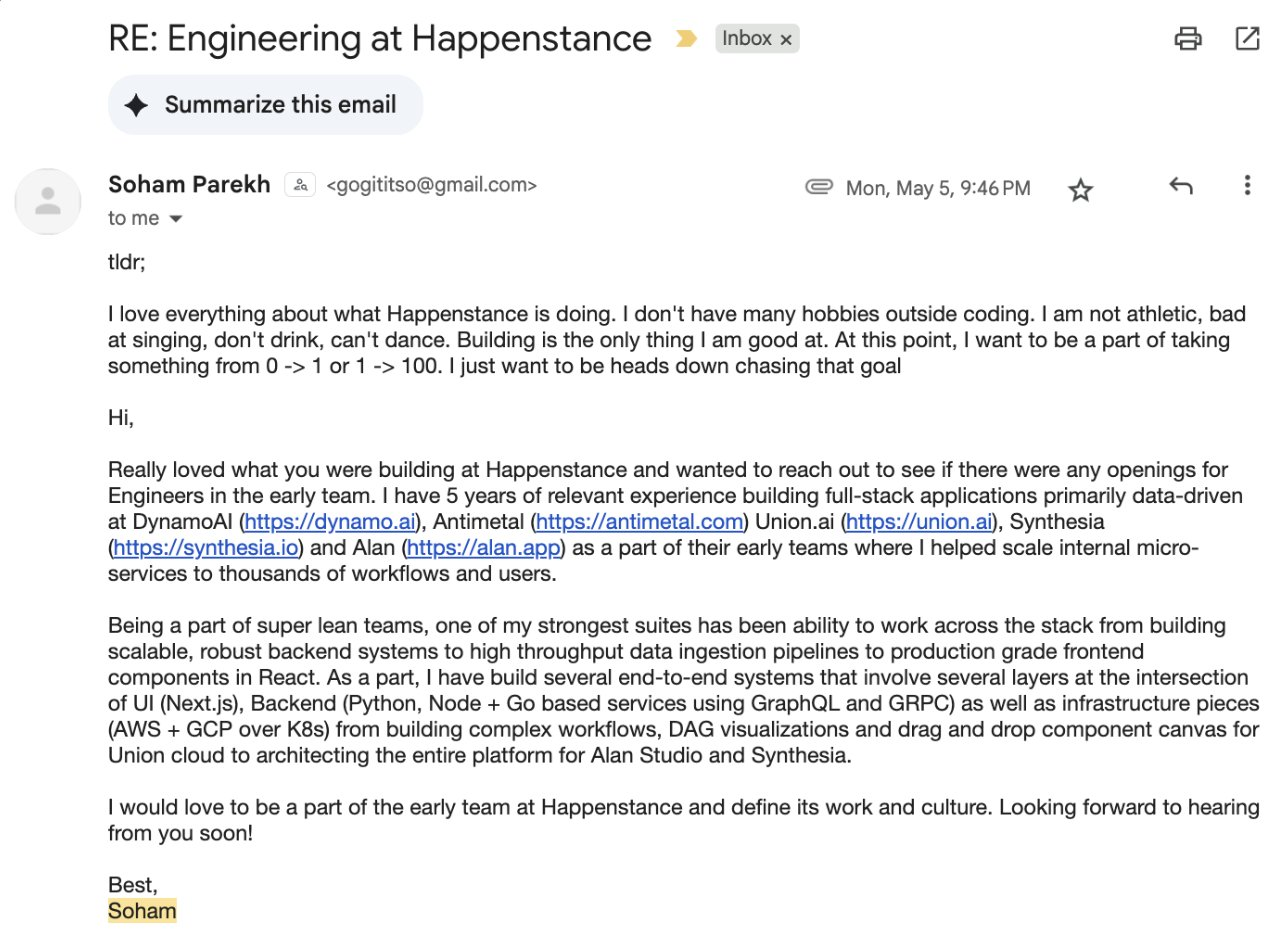Summarize this email with Gemini
This screenshot has width=1288, height=948.
(x=265, y=105)
